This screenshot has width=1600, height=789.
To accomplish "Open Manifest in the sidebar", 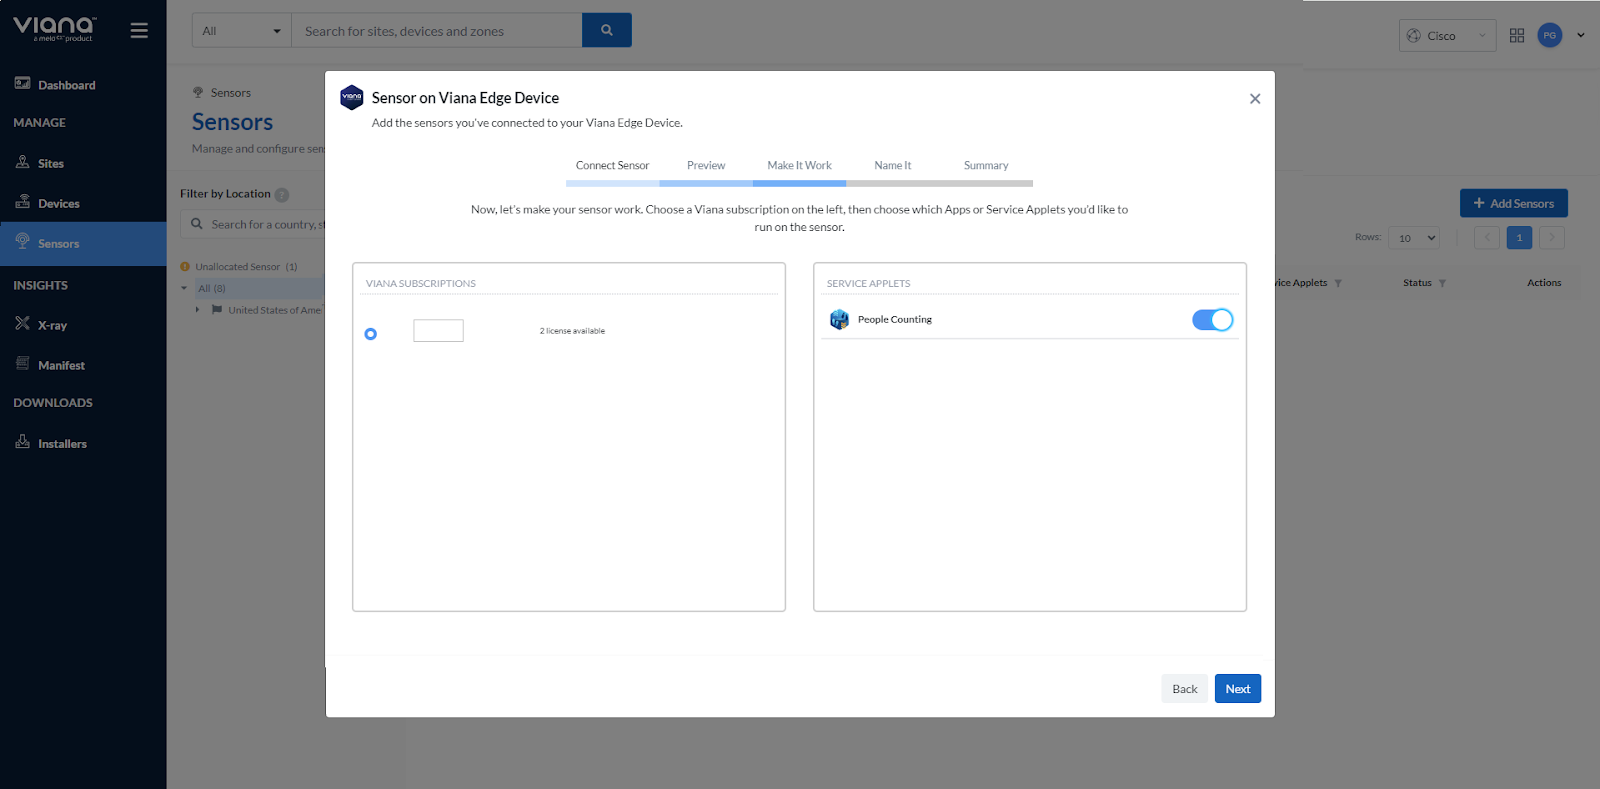I will pos(61,366).
